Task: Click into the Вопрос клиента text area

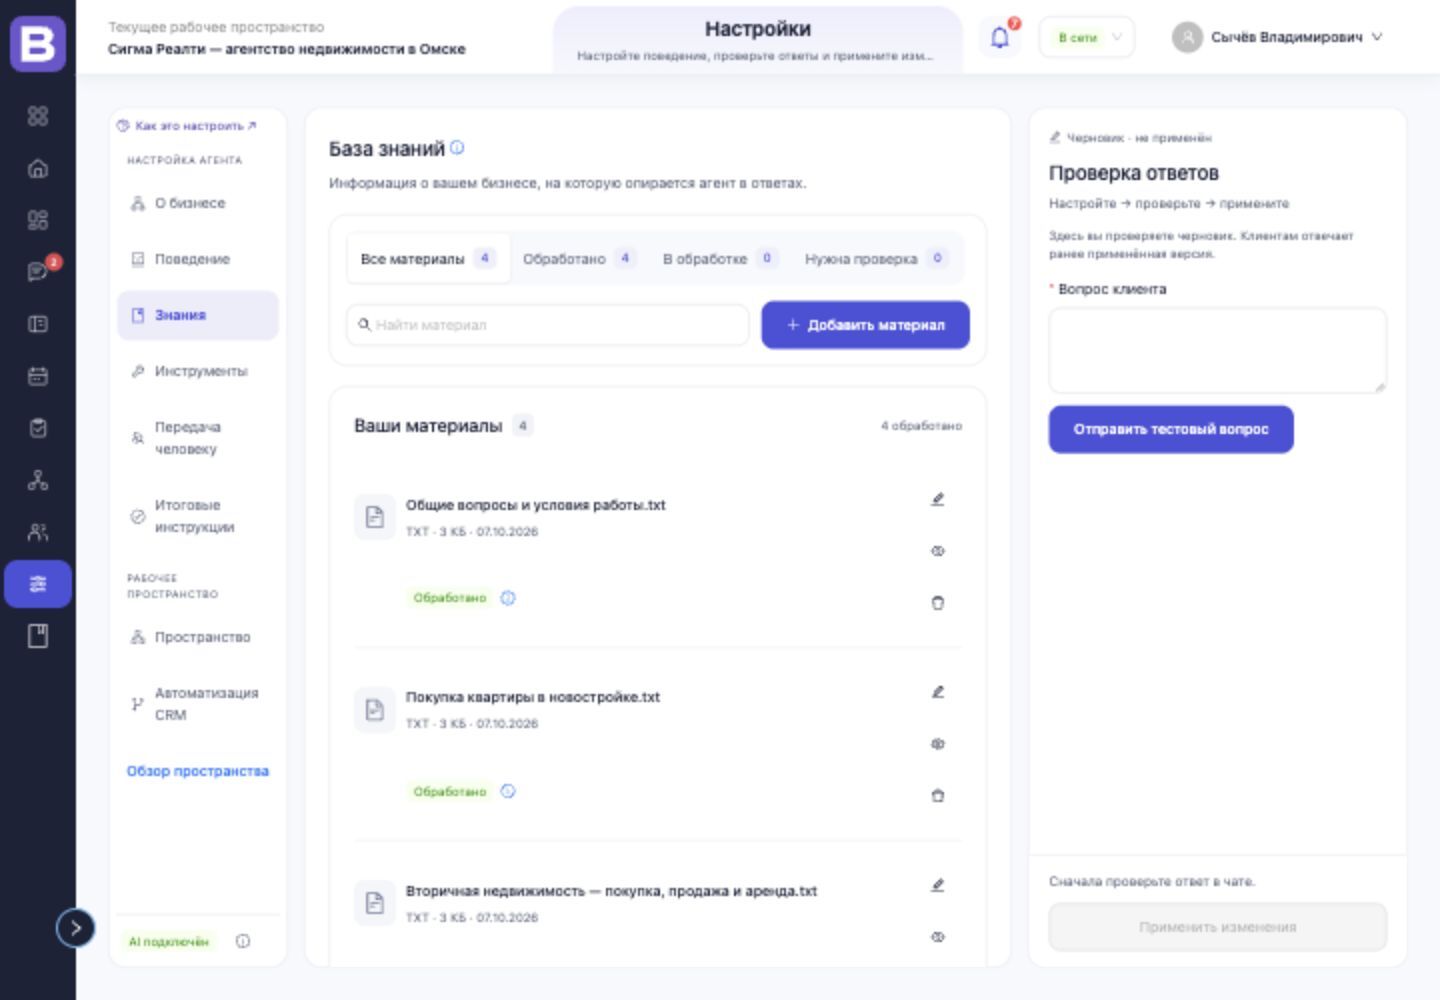Action: click(x=1217, y=350)
